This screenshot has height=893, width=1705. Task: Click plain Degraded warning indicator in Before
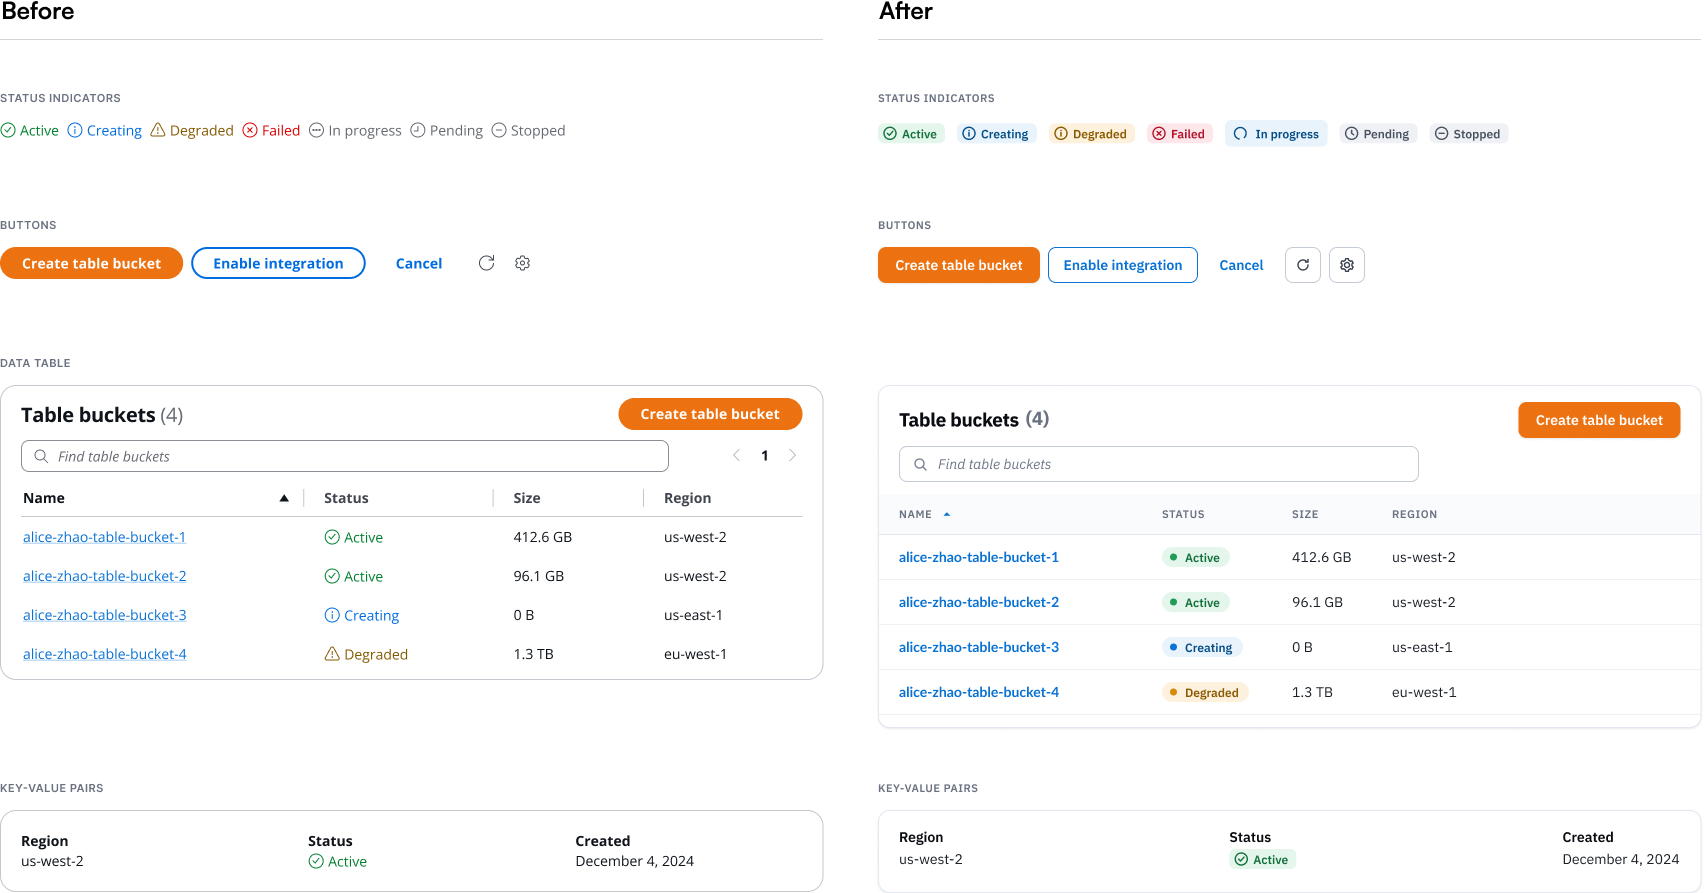[192, 130]
